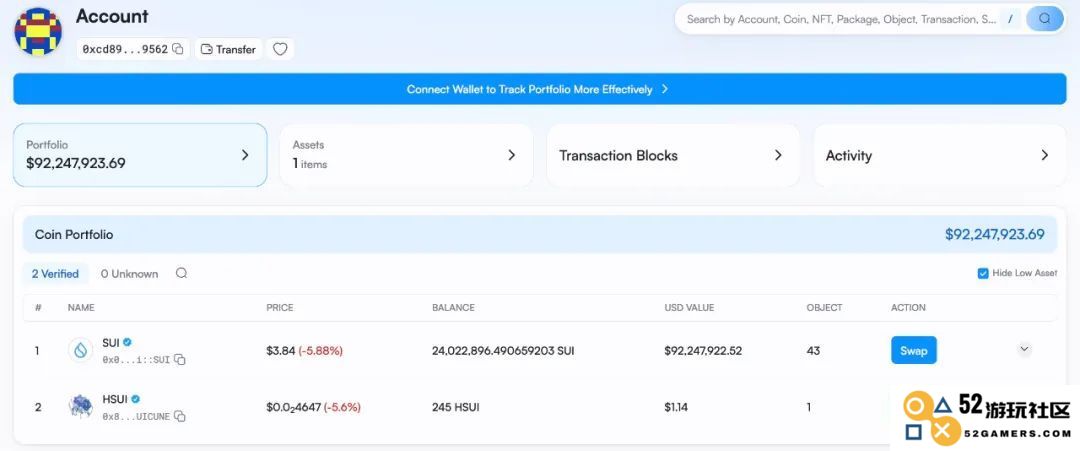This screenshot has width=1080, height=451.
Task: Click the 245 HSUI balance
Action: 455,407
